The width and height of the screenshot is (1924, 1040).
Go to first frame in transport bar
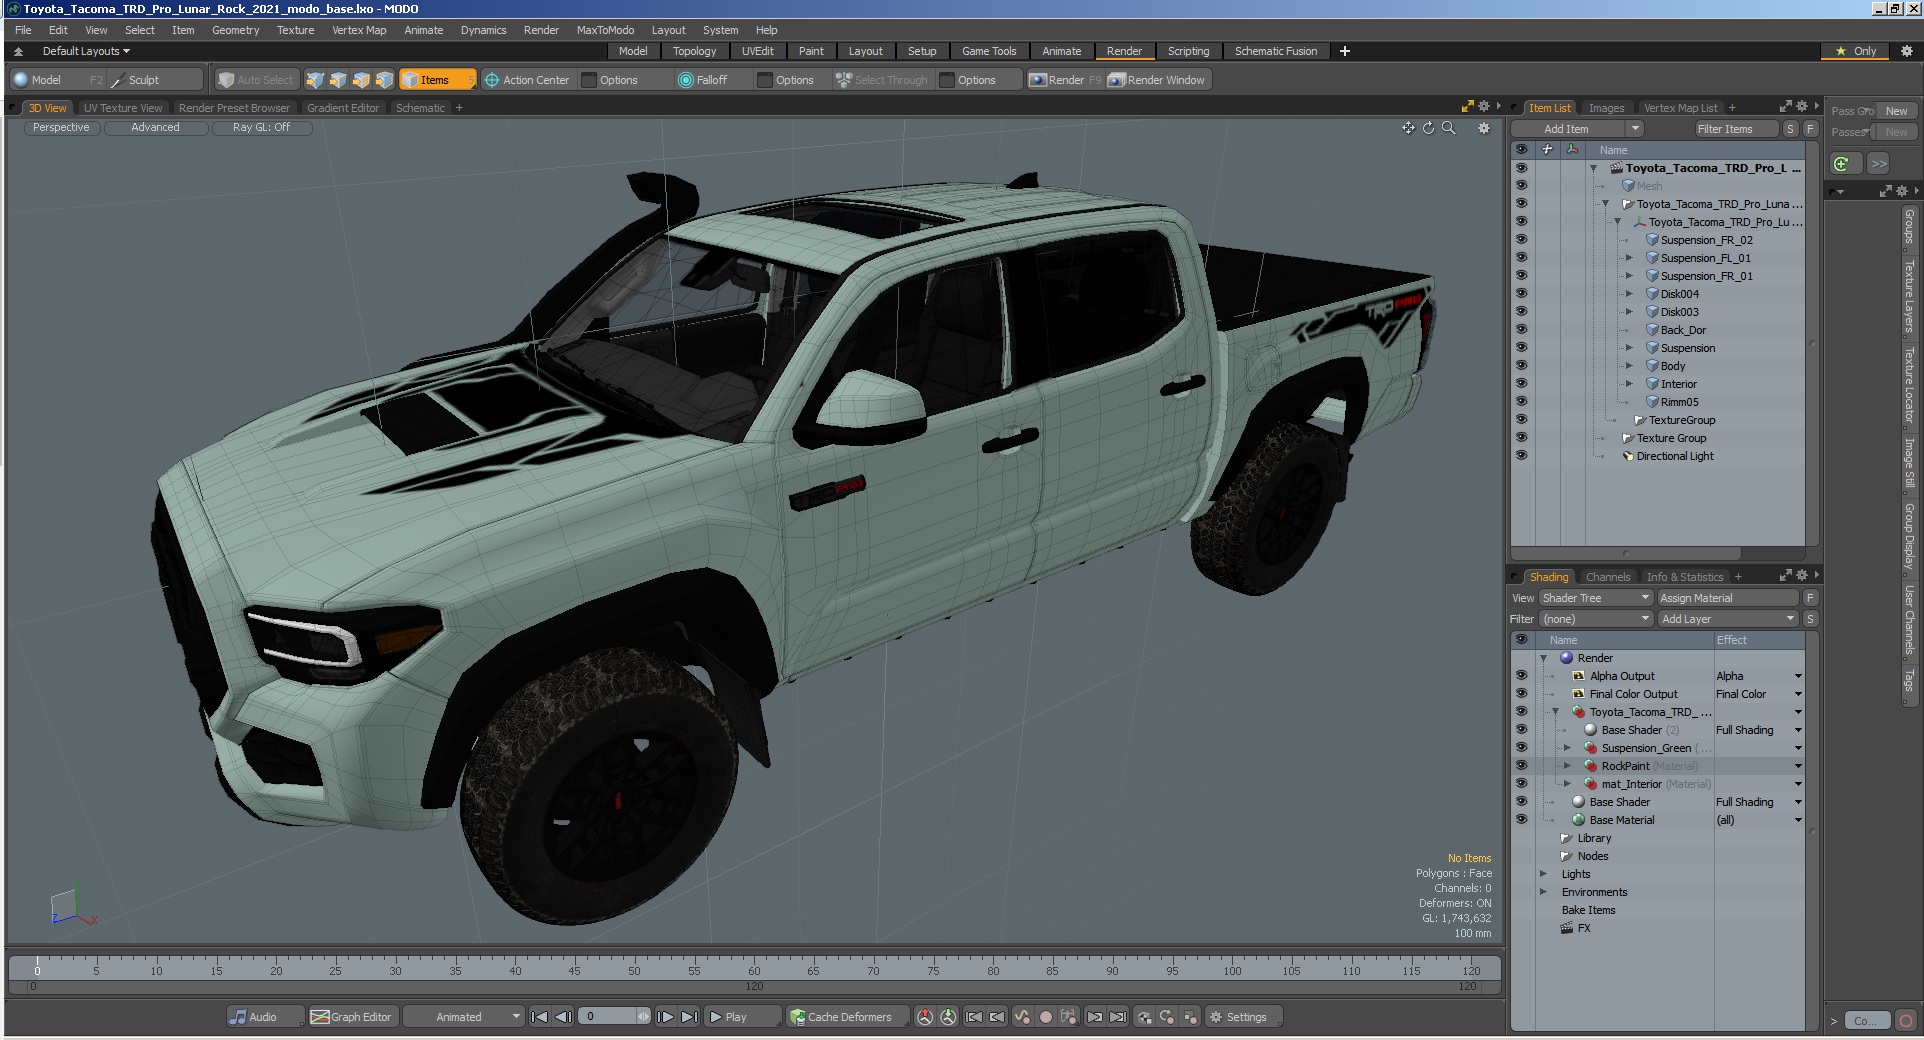539,1017
